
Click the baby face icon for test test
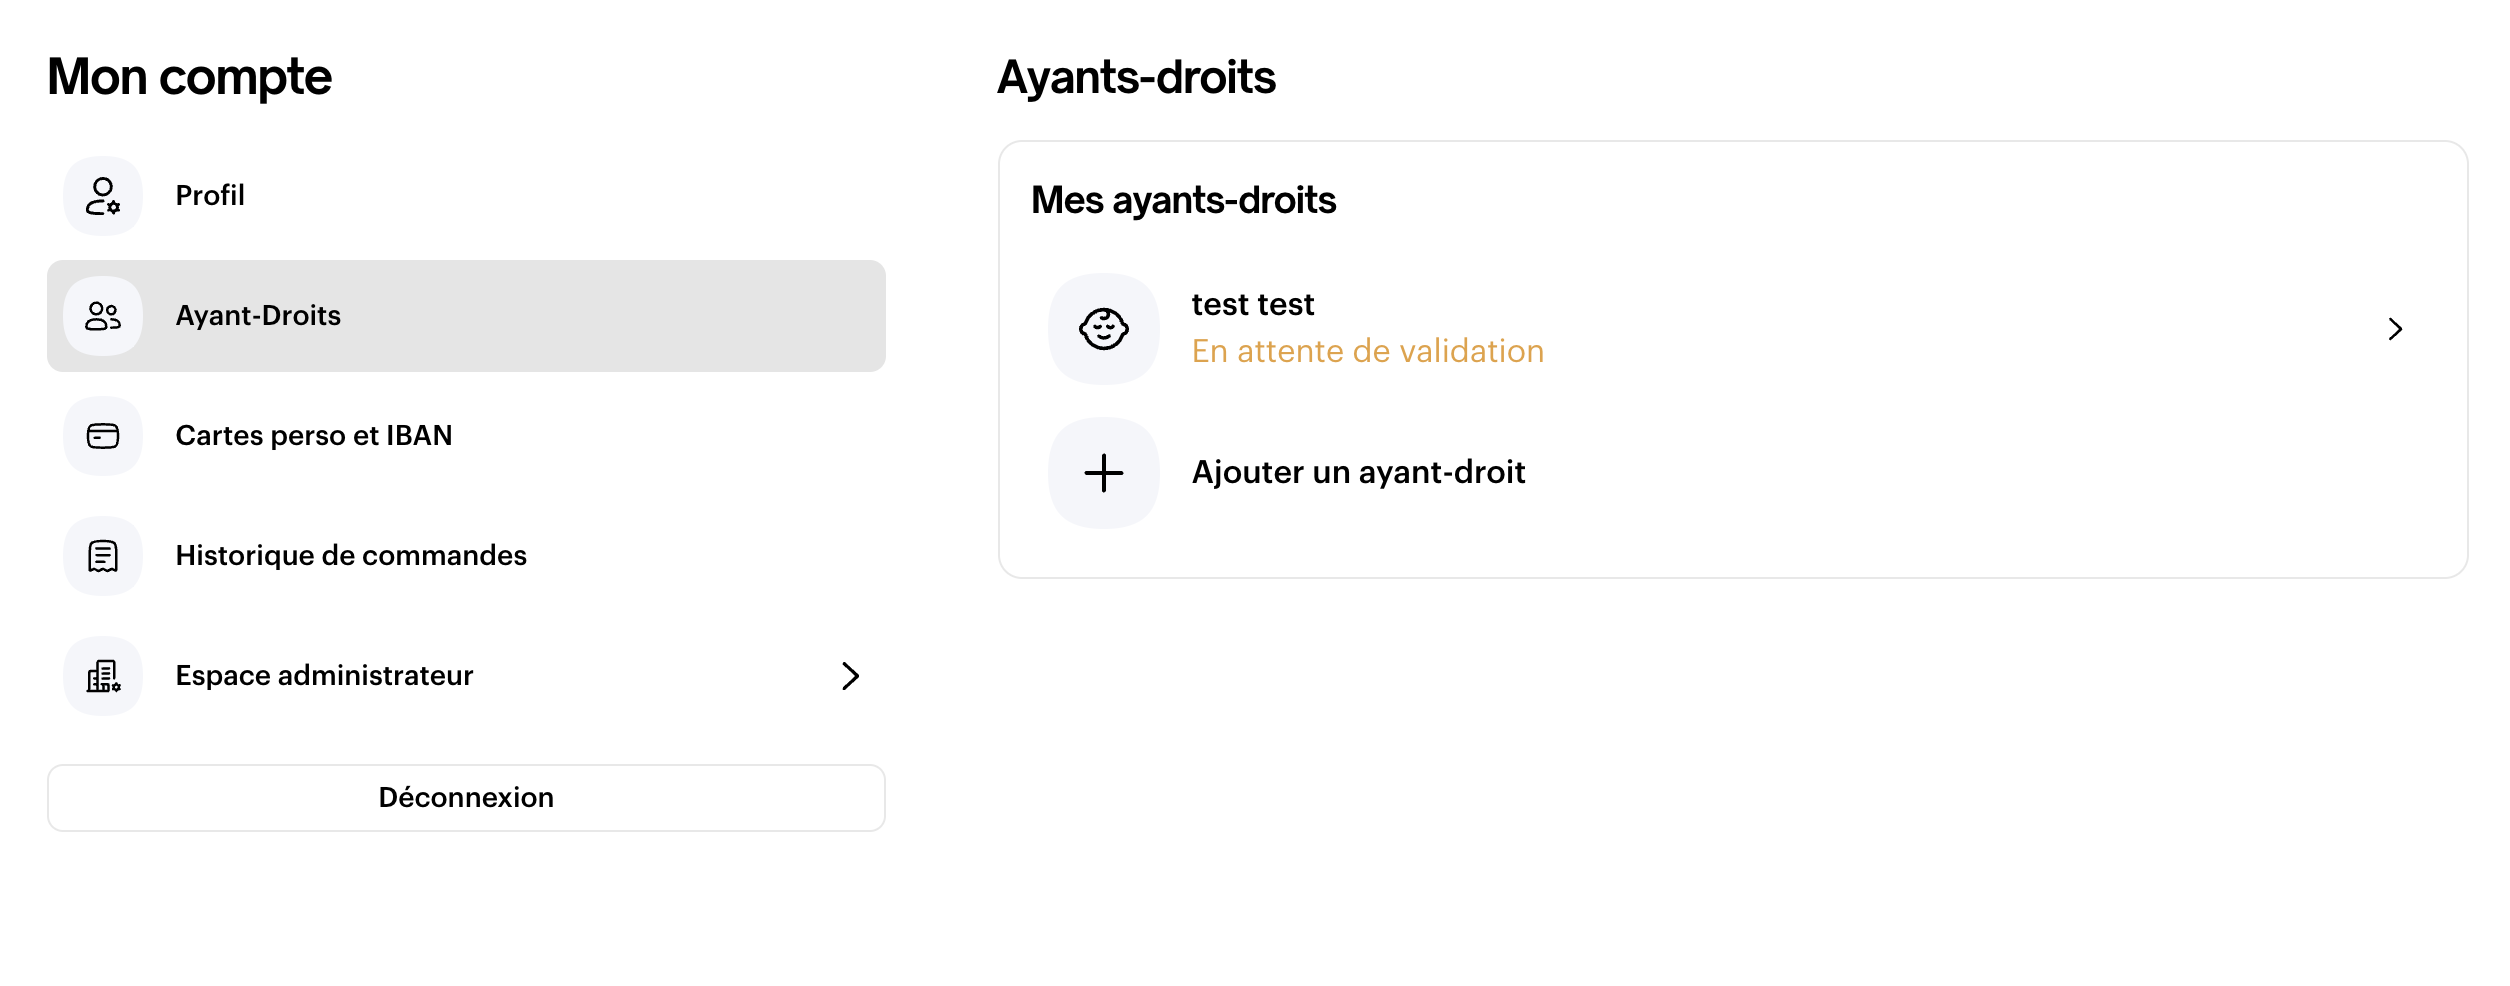[x=1104, y=329]
